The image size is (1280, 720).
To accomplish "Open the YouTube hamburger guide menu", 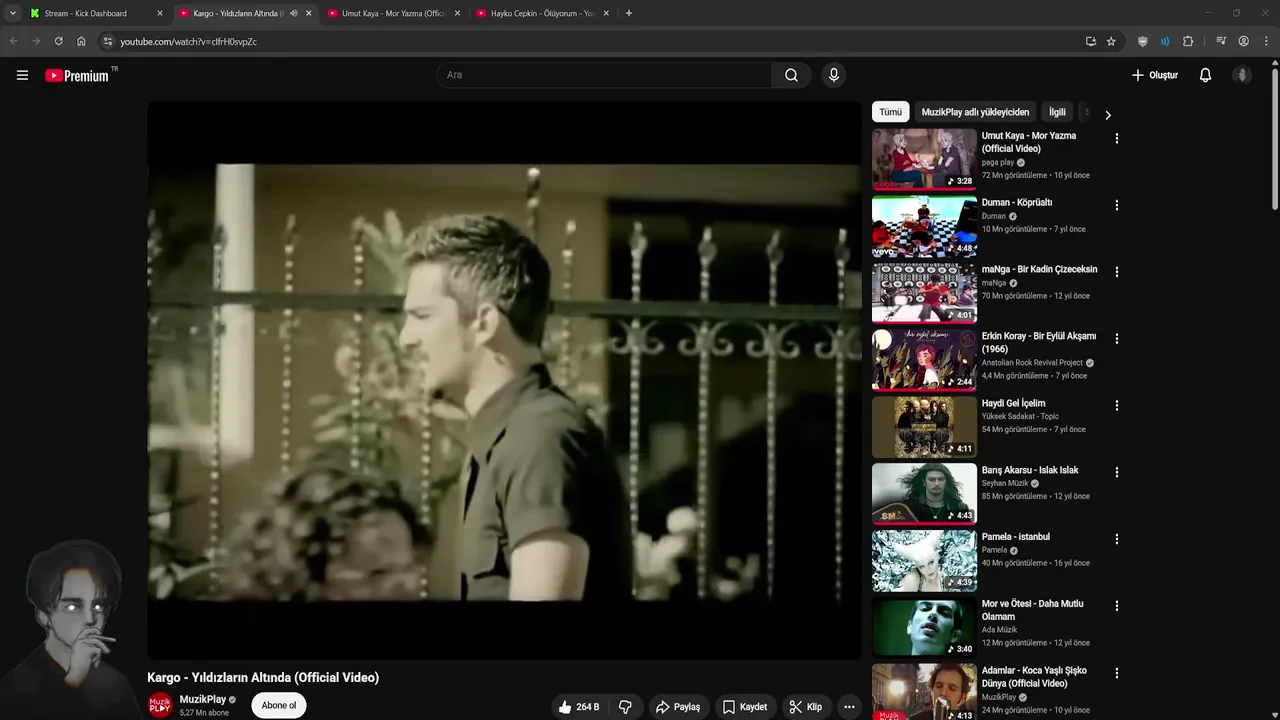I will click(22, 75).
